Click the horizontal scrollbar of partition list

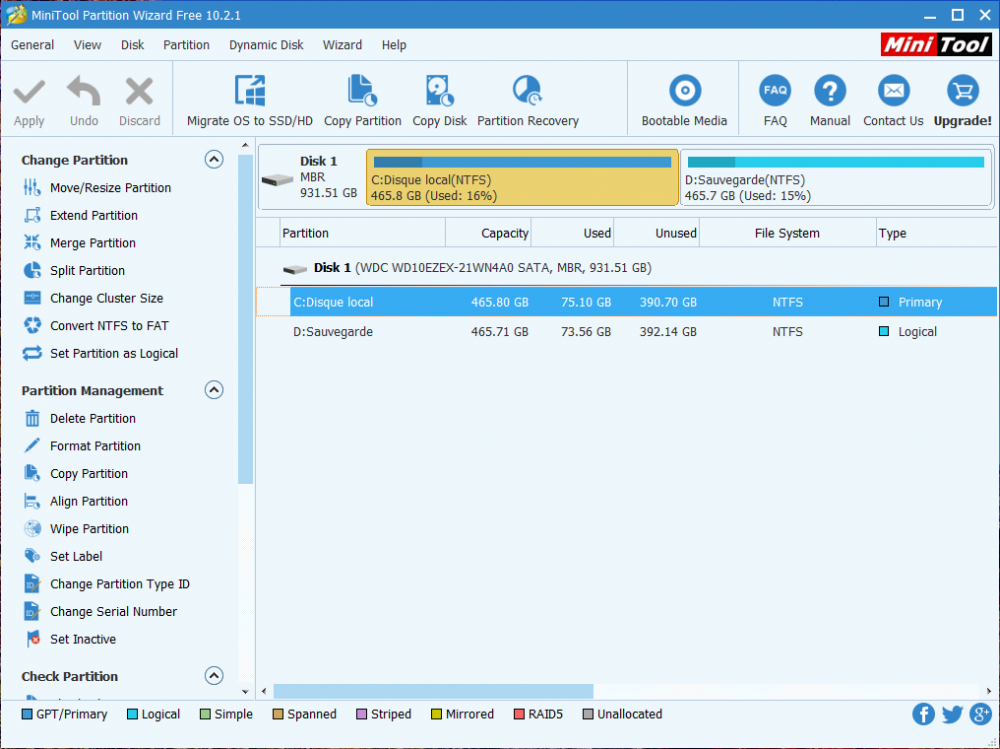point(432,691)
